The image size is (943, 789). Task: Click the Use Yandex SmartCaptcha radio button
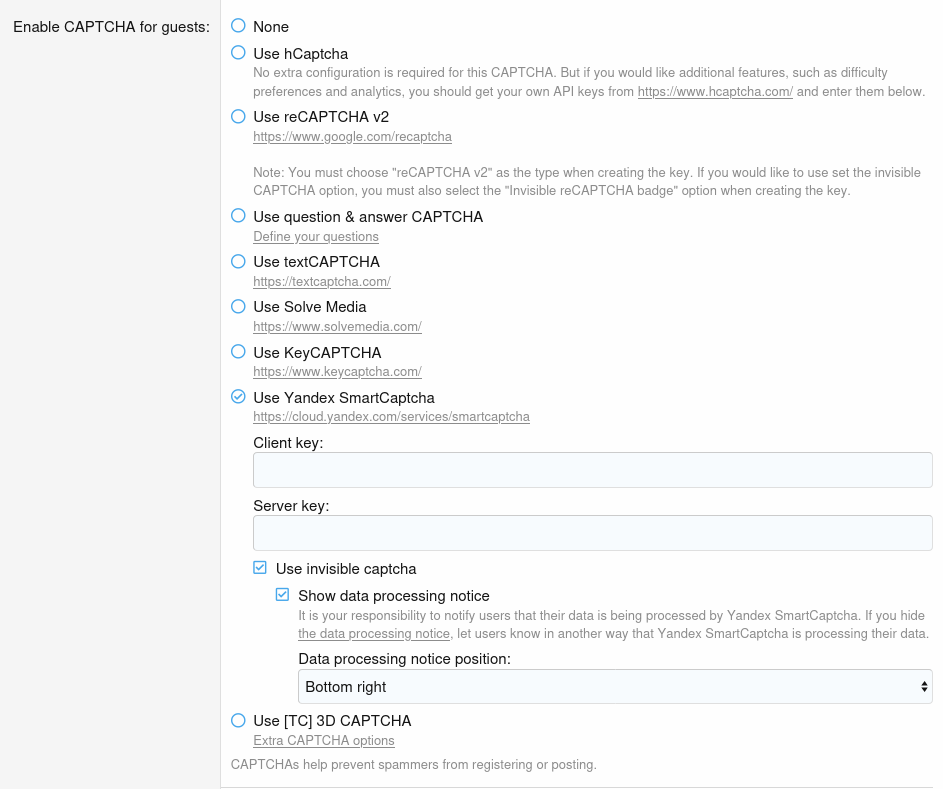coord(238,397)
